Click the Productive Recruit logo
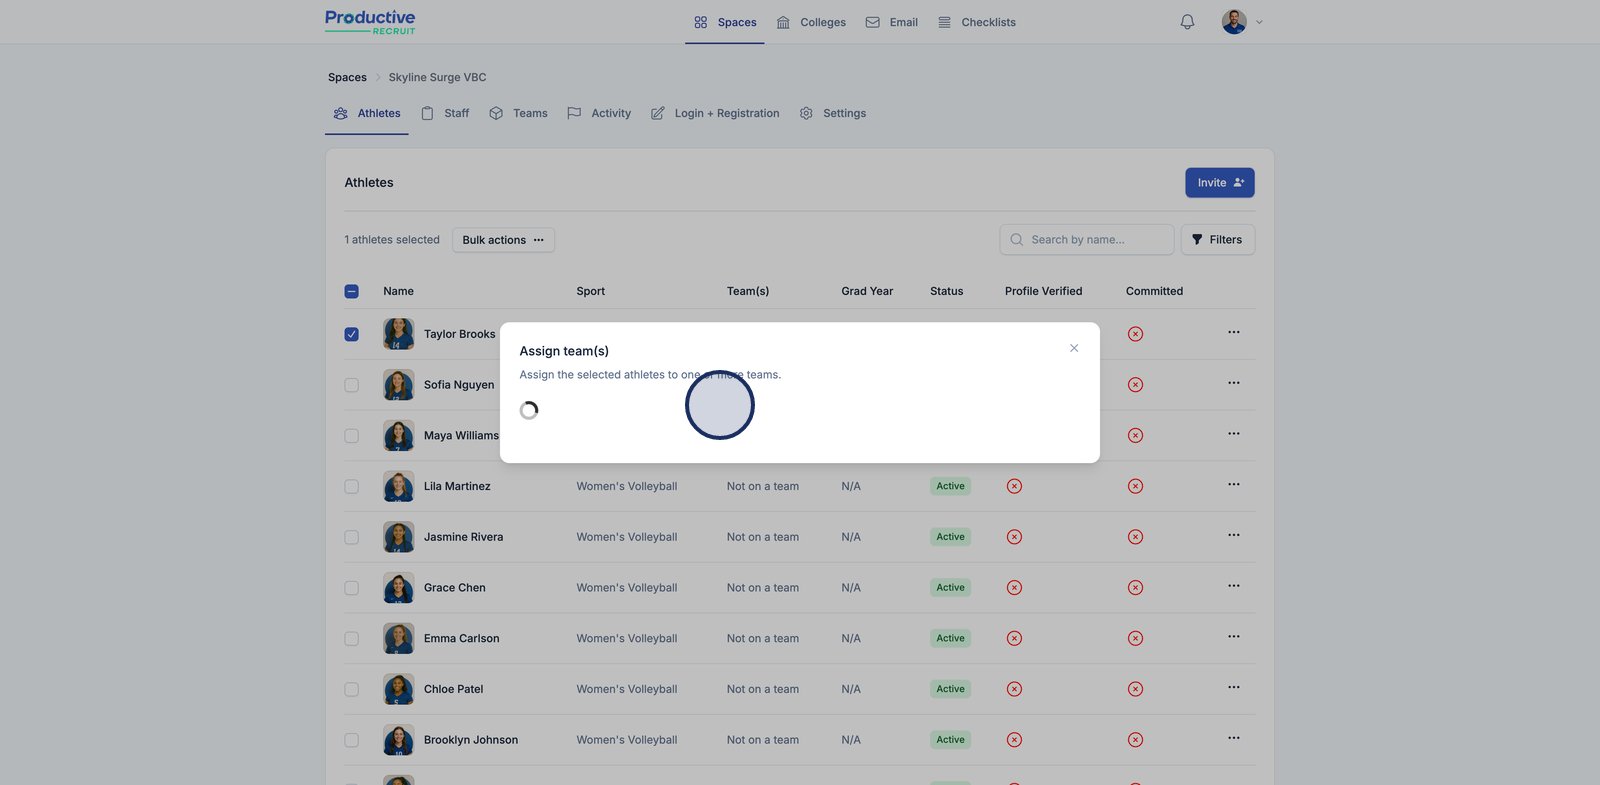Viewport: 1600px width, 785px height. [370, 22]
